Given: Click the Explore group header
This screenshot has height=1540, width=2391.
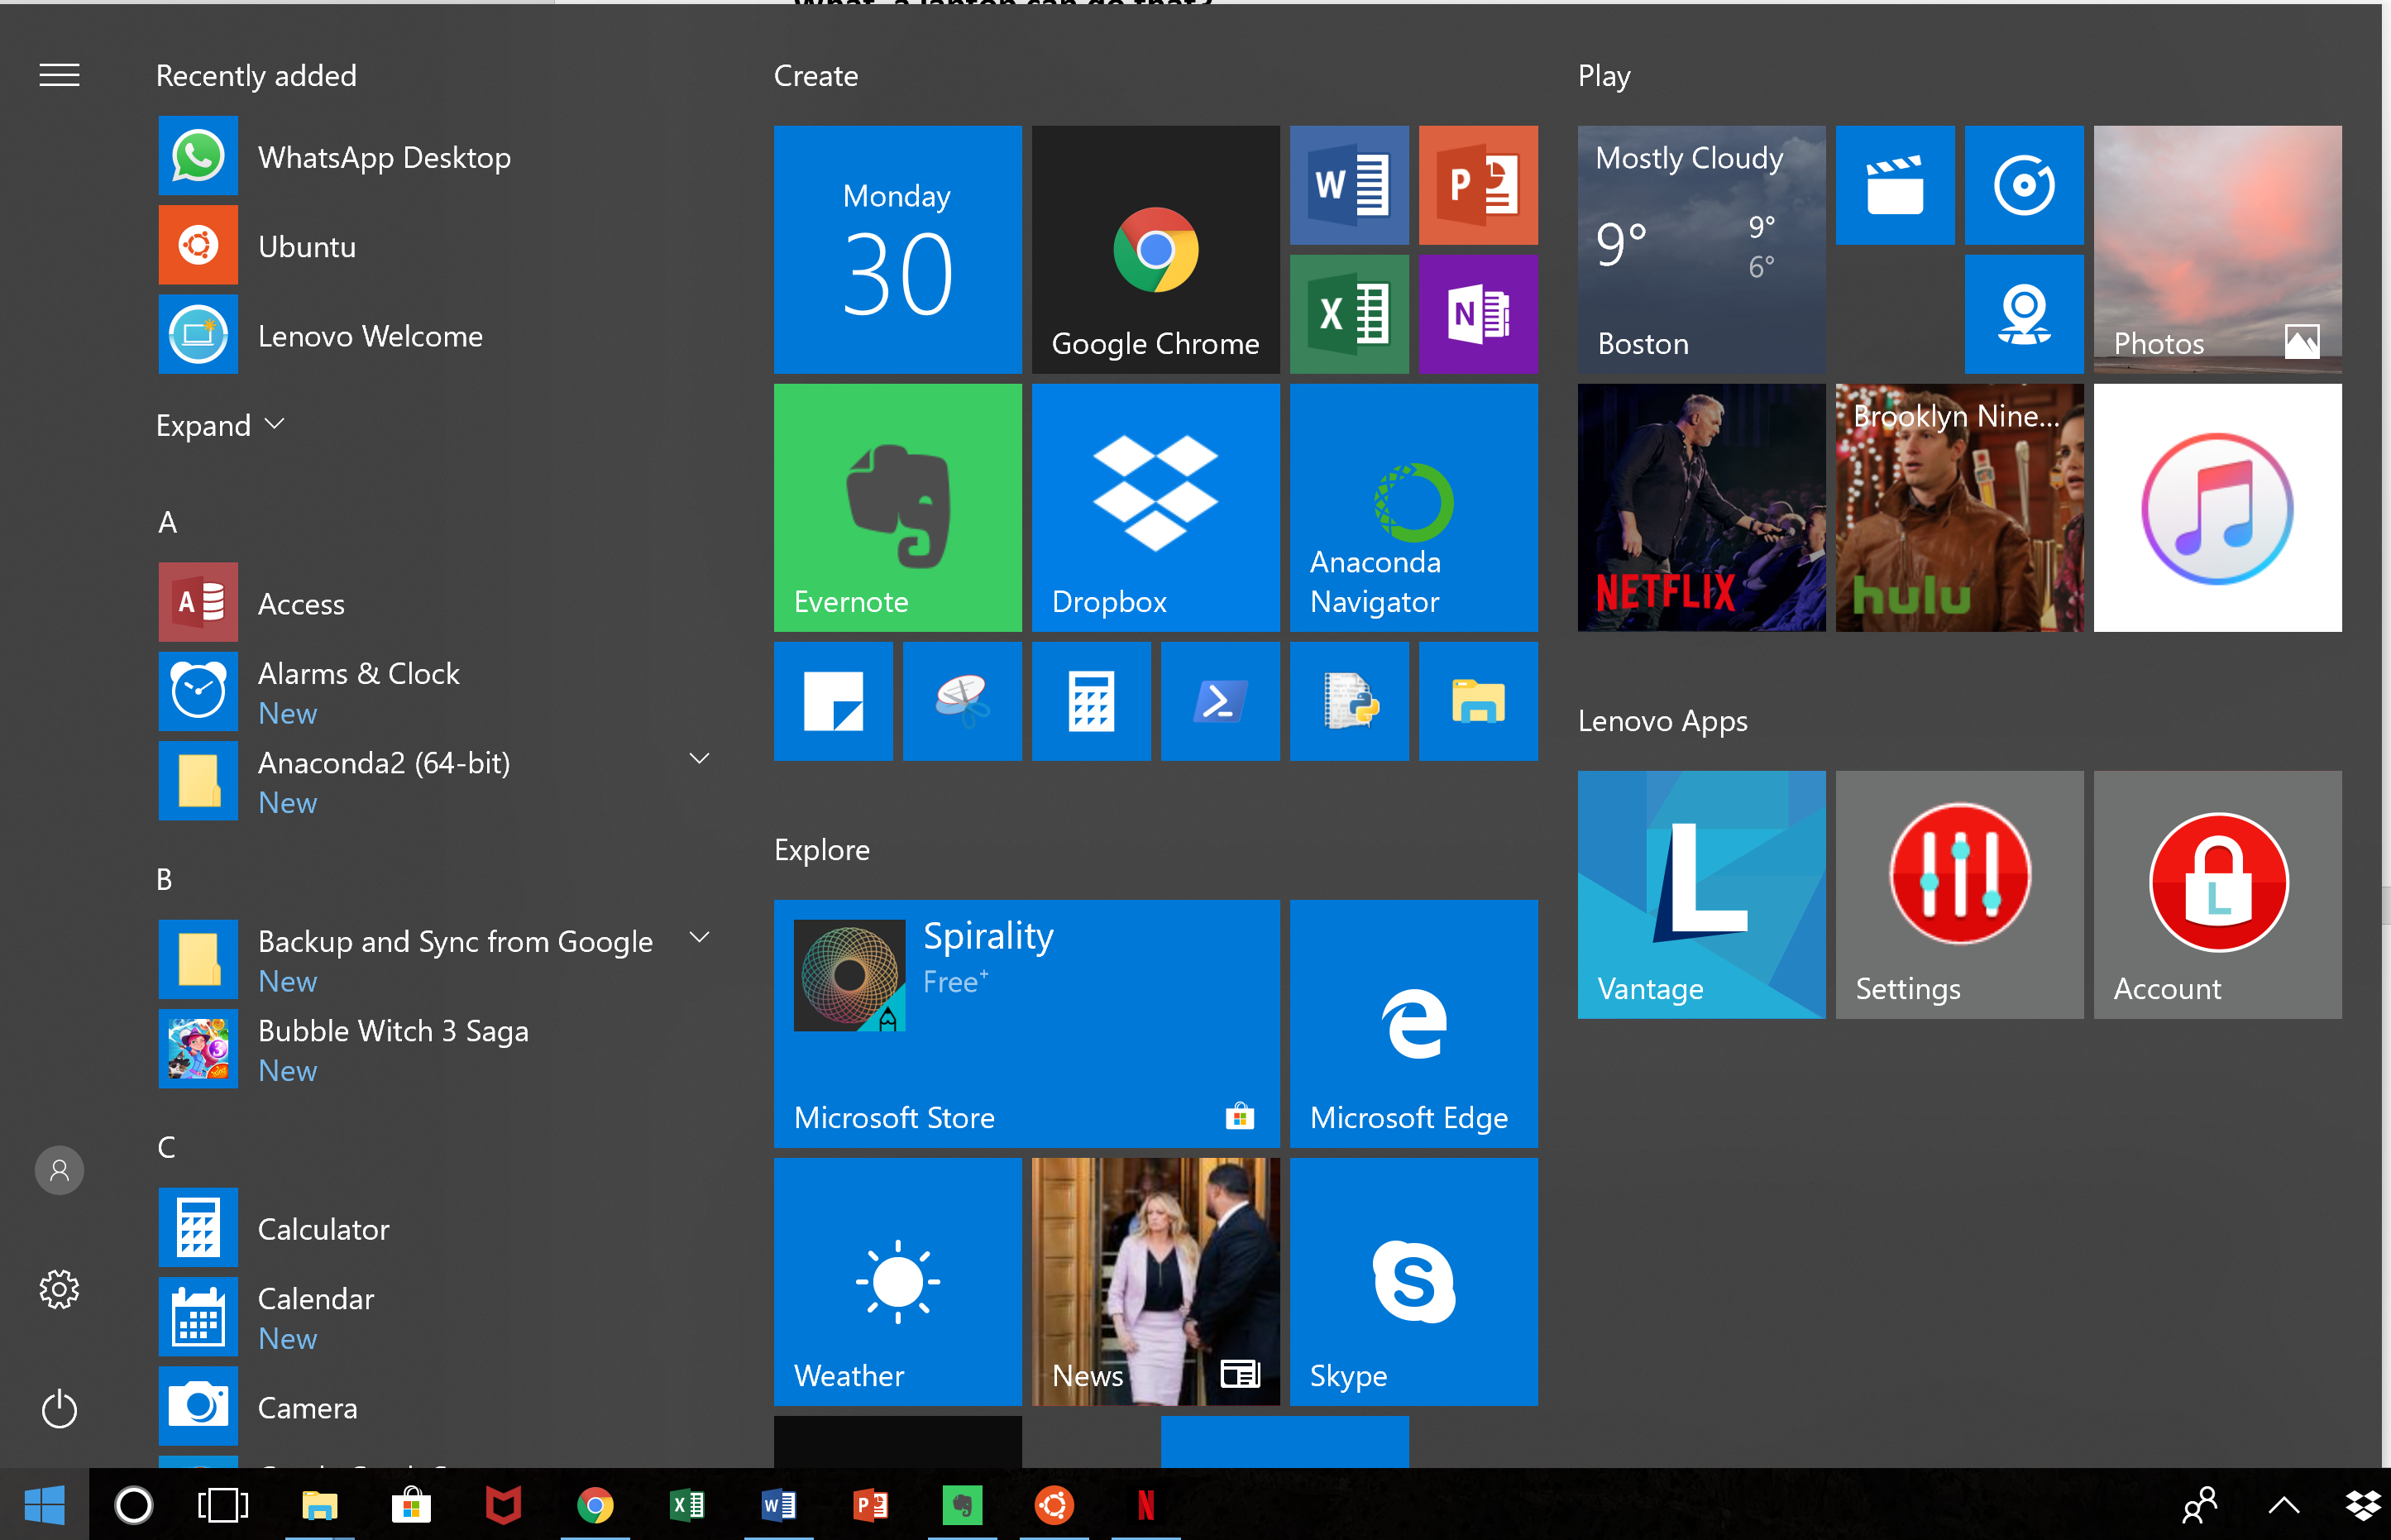Looking at the screenshot, I should (821, 850).
